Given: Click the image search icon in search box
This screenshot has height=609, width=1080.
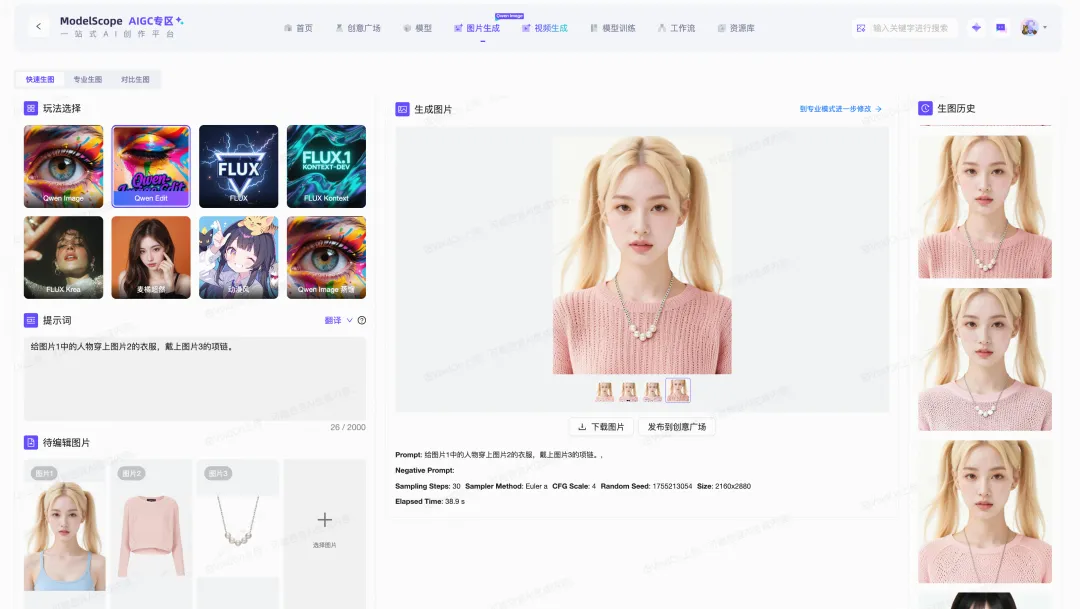Looking at the screenshot, I should 861,28.
